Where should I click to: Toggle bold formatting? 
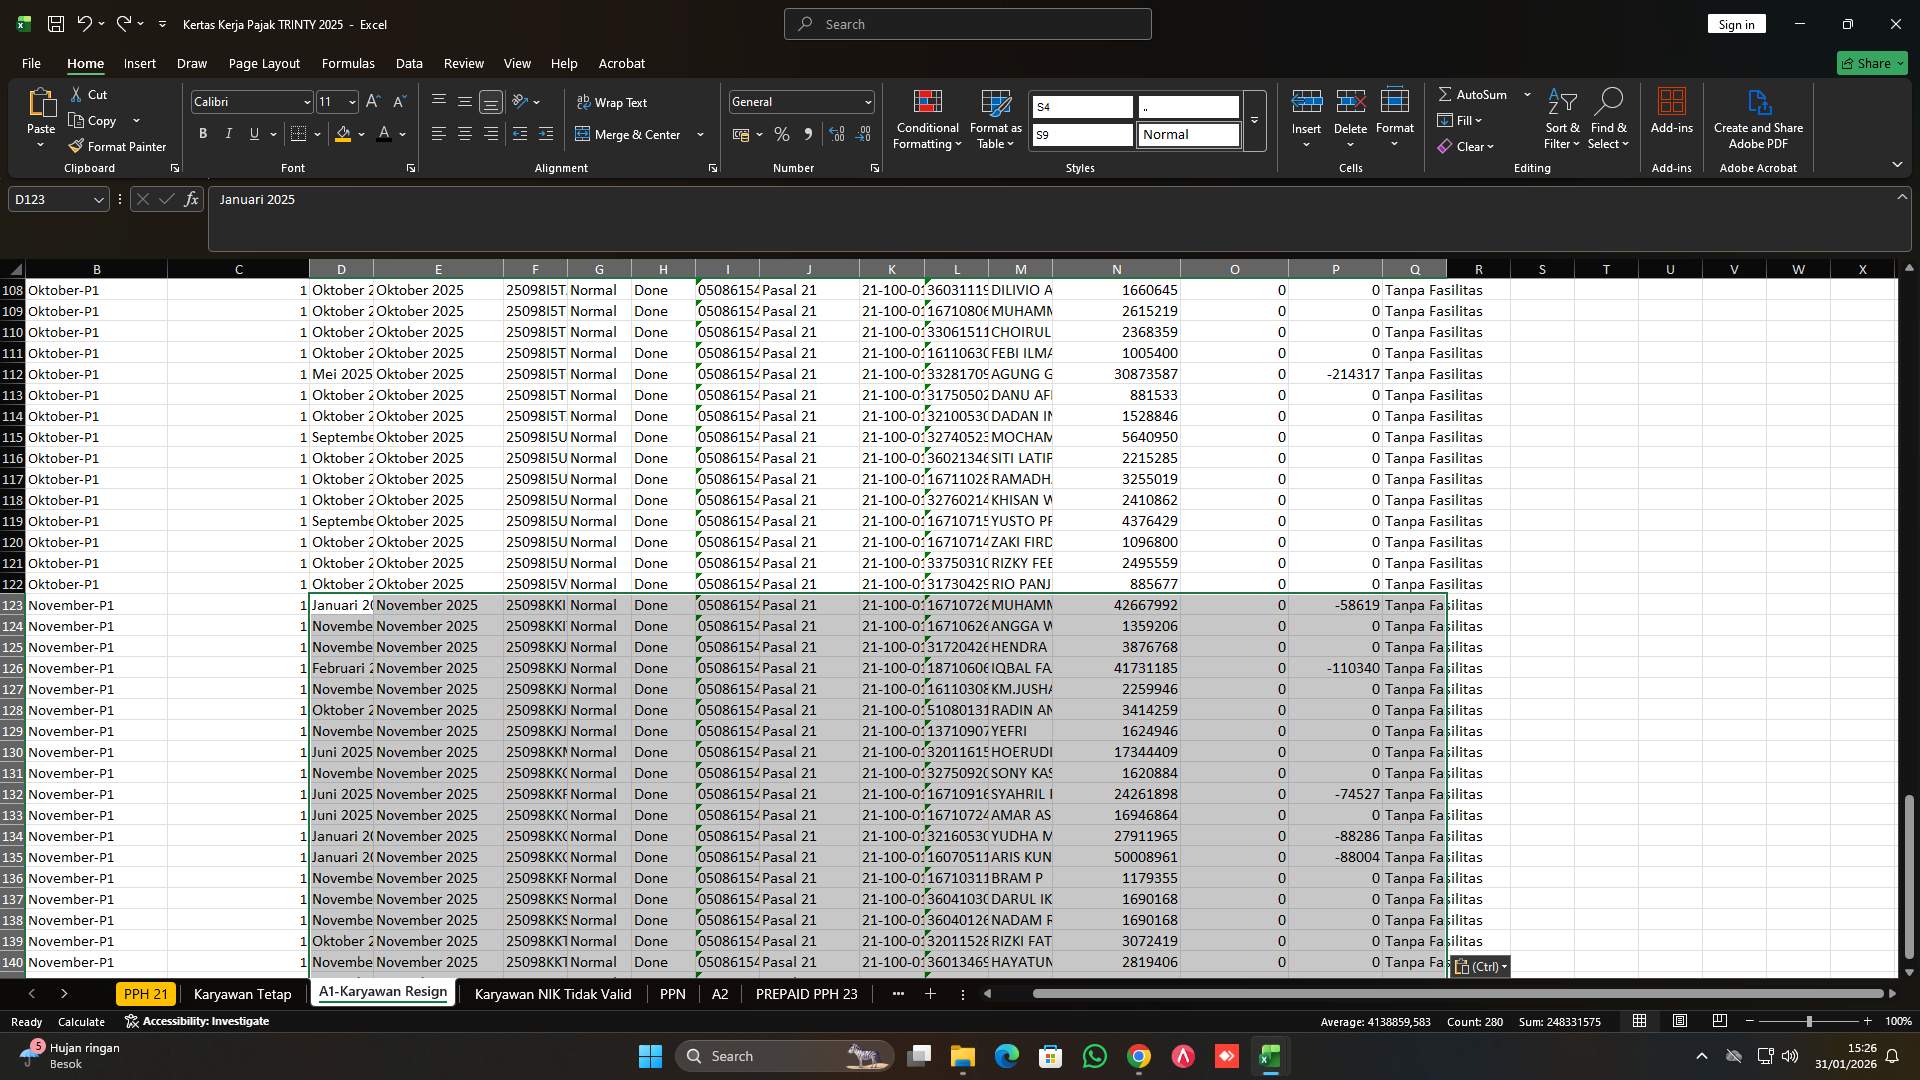(203, 133)
